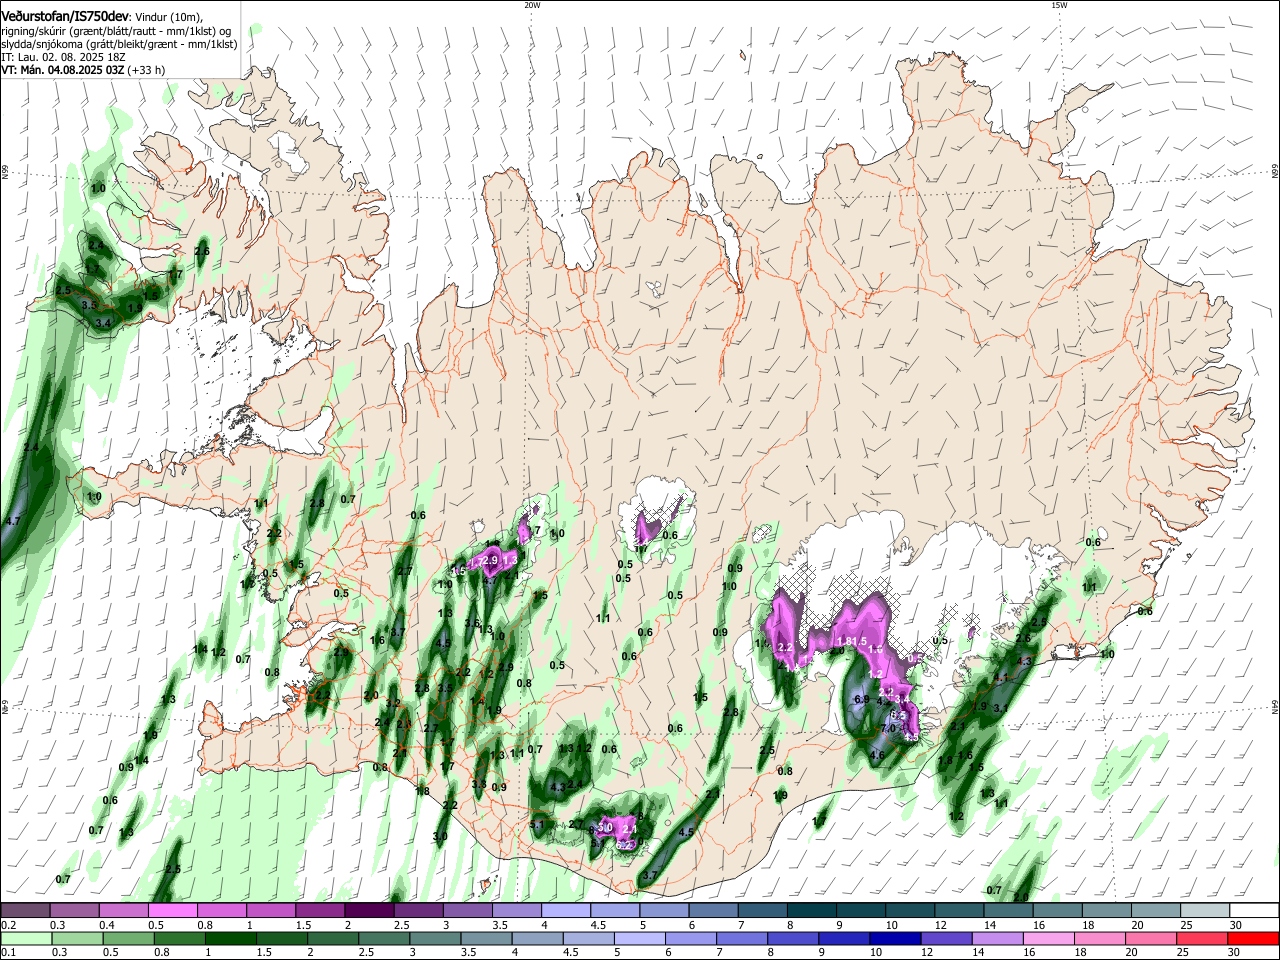Click the '15W' longitude label
This screenshot has height=960, width=1280.
pos(1059,5)
